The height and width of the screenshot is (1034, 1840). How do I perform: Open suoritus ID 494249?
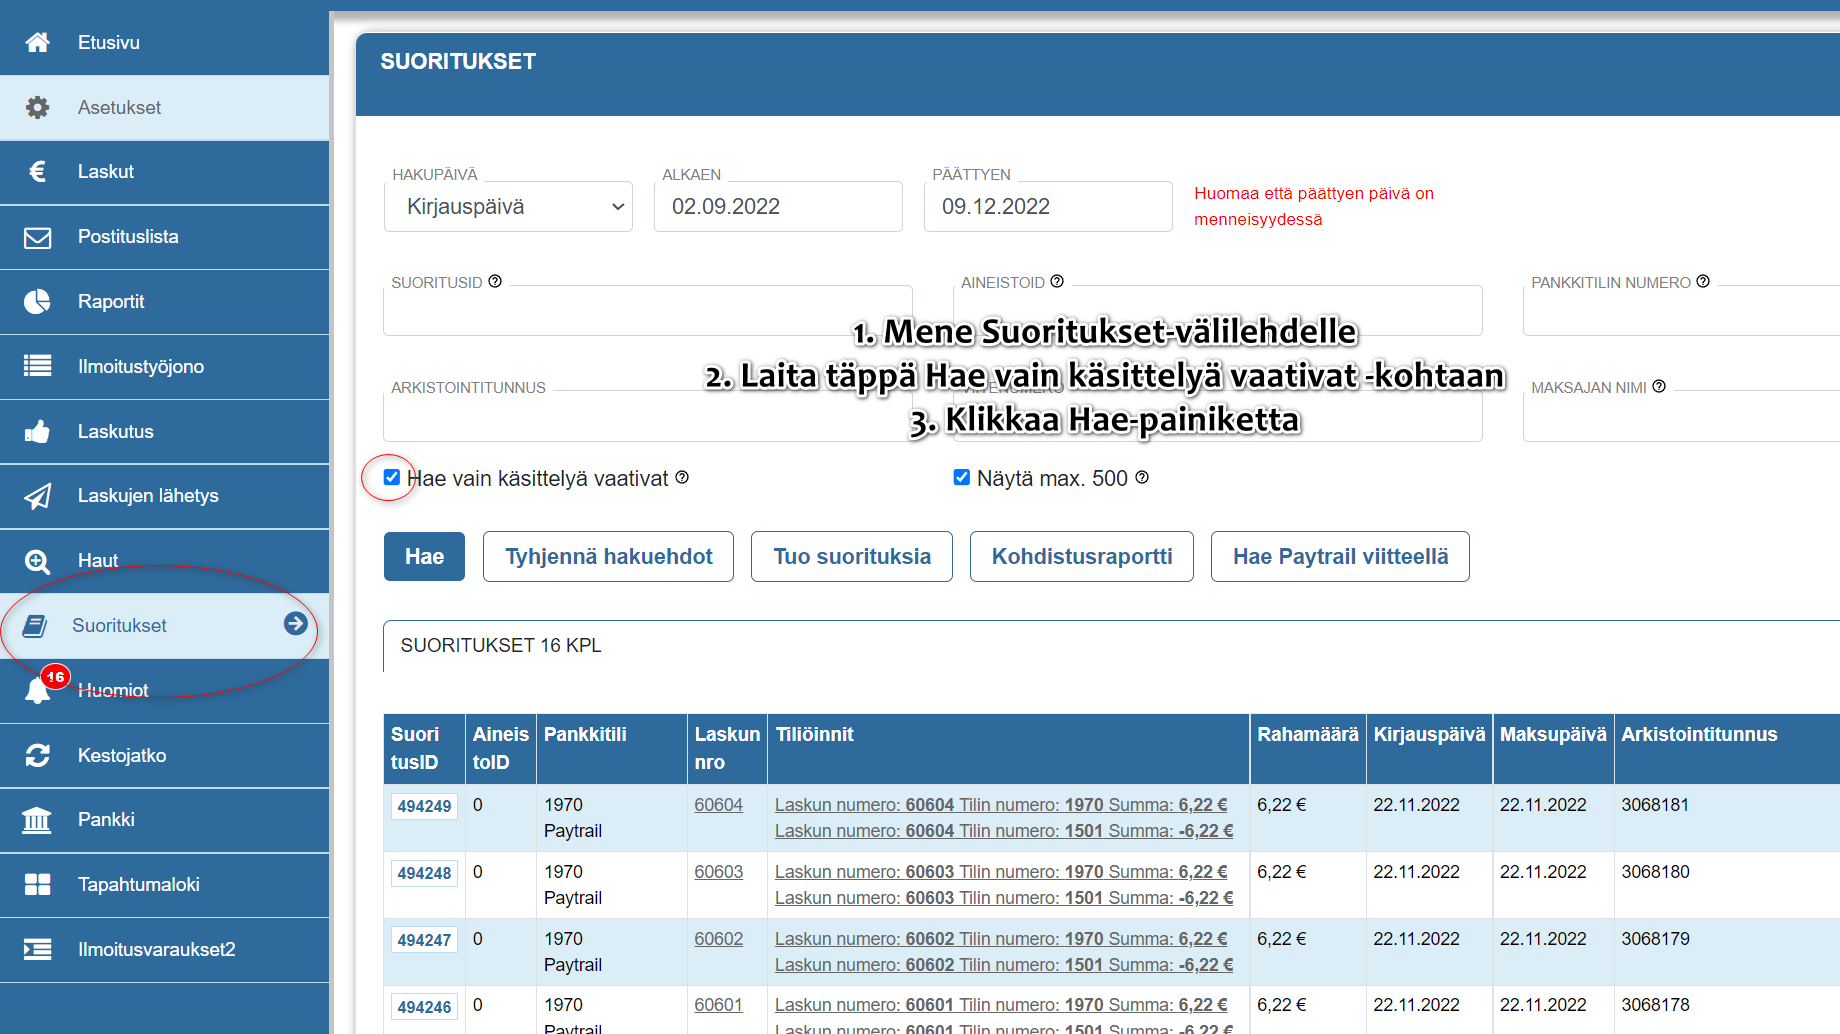click(424, 806)
